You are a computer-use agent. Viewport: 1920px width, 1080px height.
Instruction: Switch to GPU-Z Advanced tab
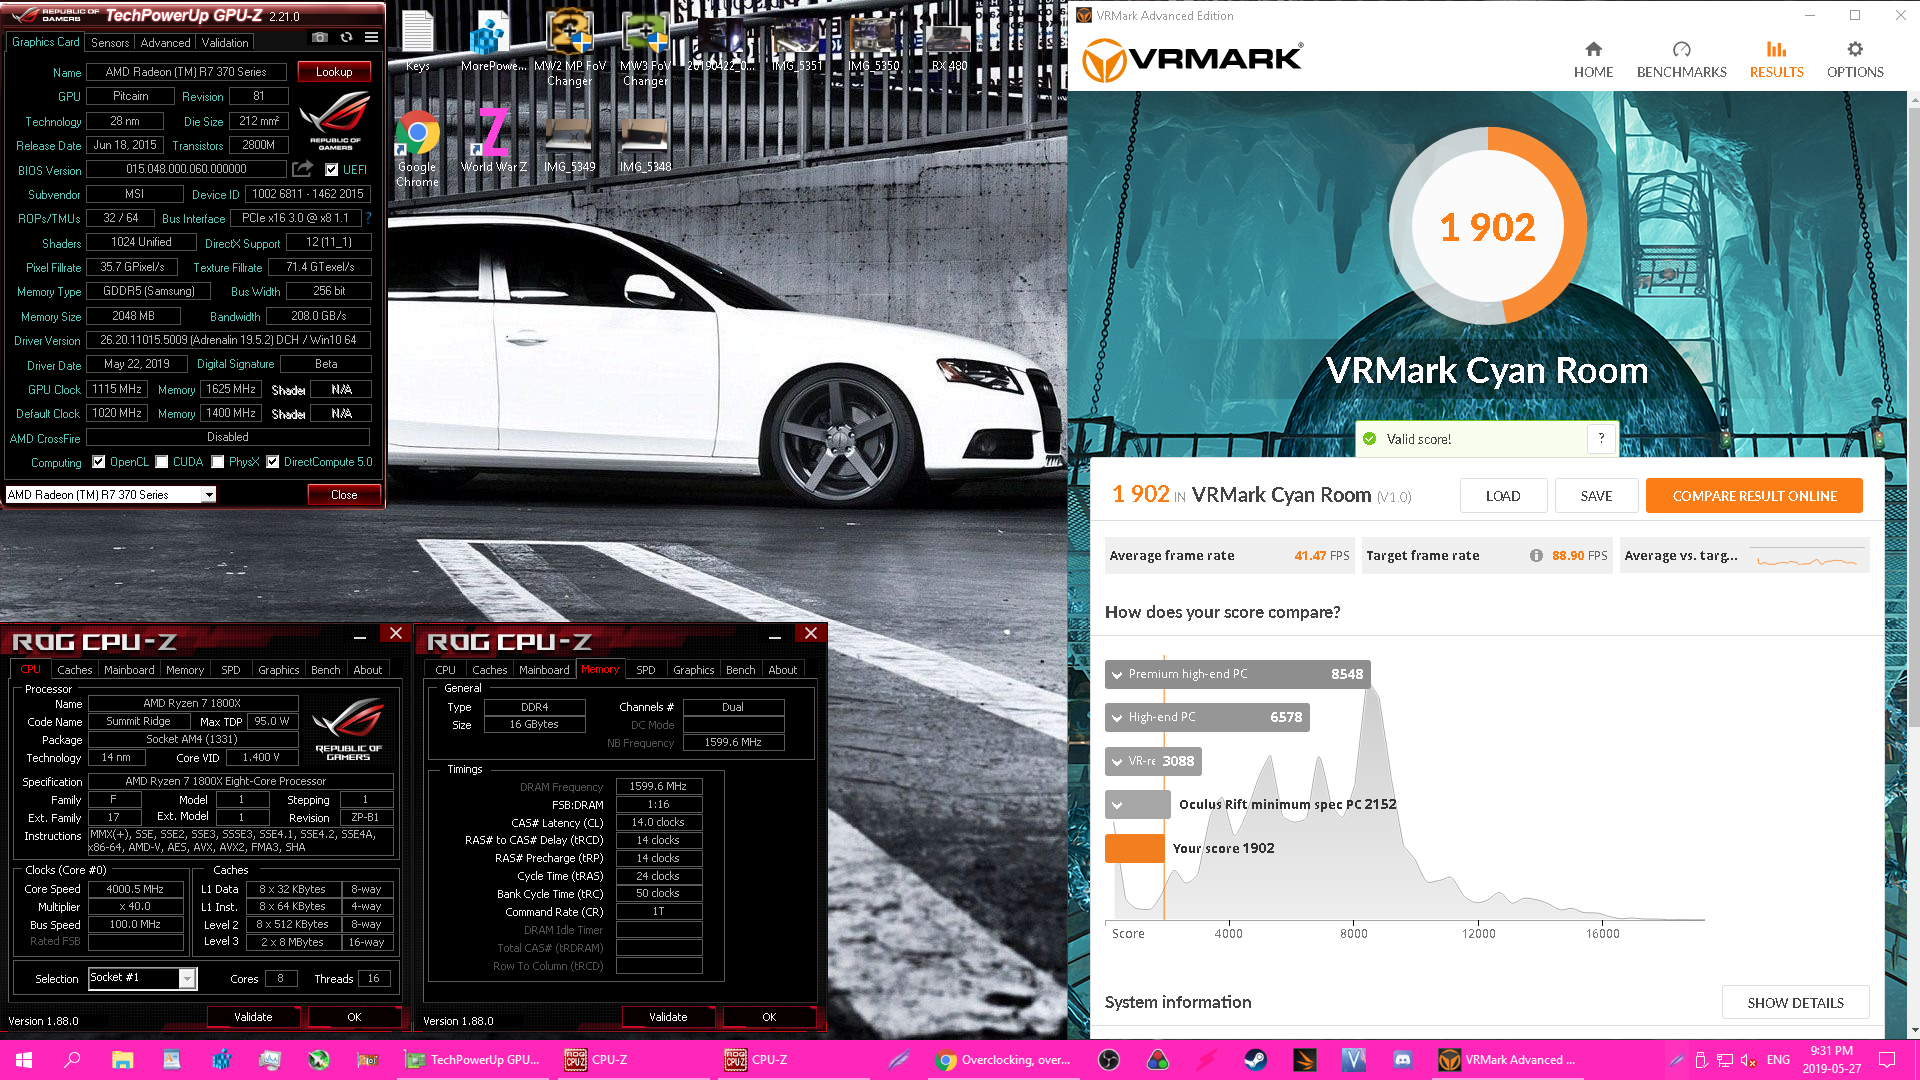pyautogui.click(x=165, y=43)
